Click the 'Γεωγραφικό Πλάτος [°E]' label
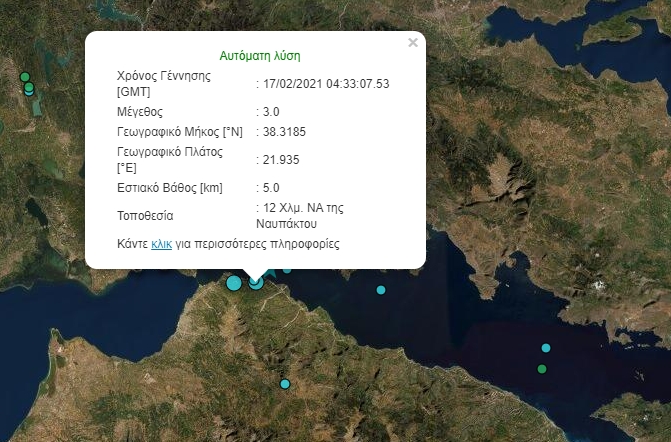671x442 pixels. [170, 160]
